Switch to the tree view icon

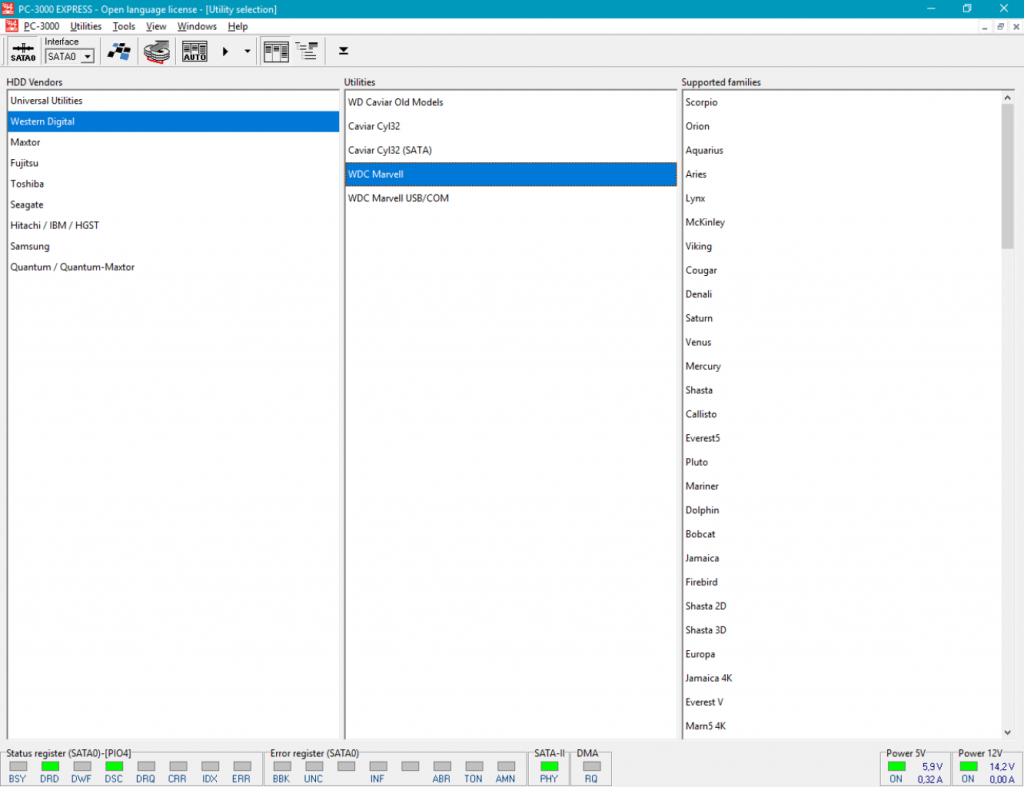click(307, 52)
